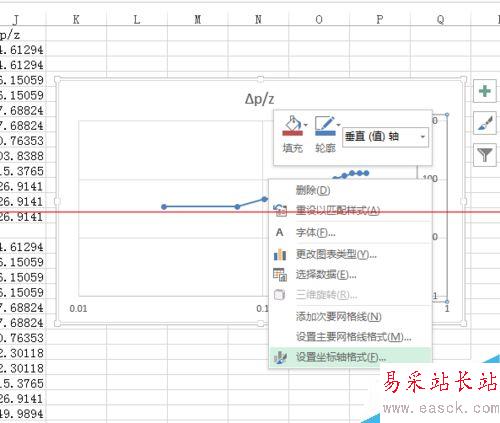Select the chart title Δp/z
The image size is (500, 423).
click(259, 99)
